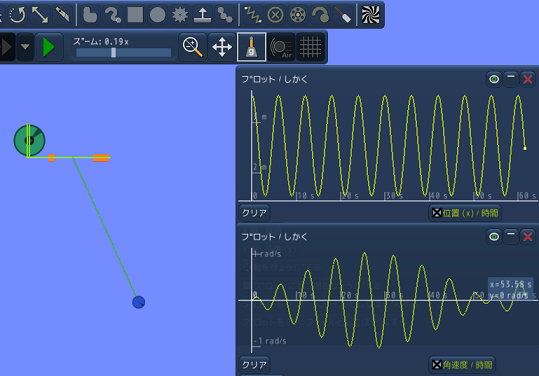
Task: Open 位置 (x) / 時間 axis selector
Action: [465, 213]
